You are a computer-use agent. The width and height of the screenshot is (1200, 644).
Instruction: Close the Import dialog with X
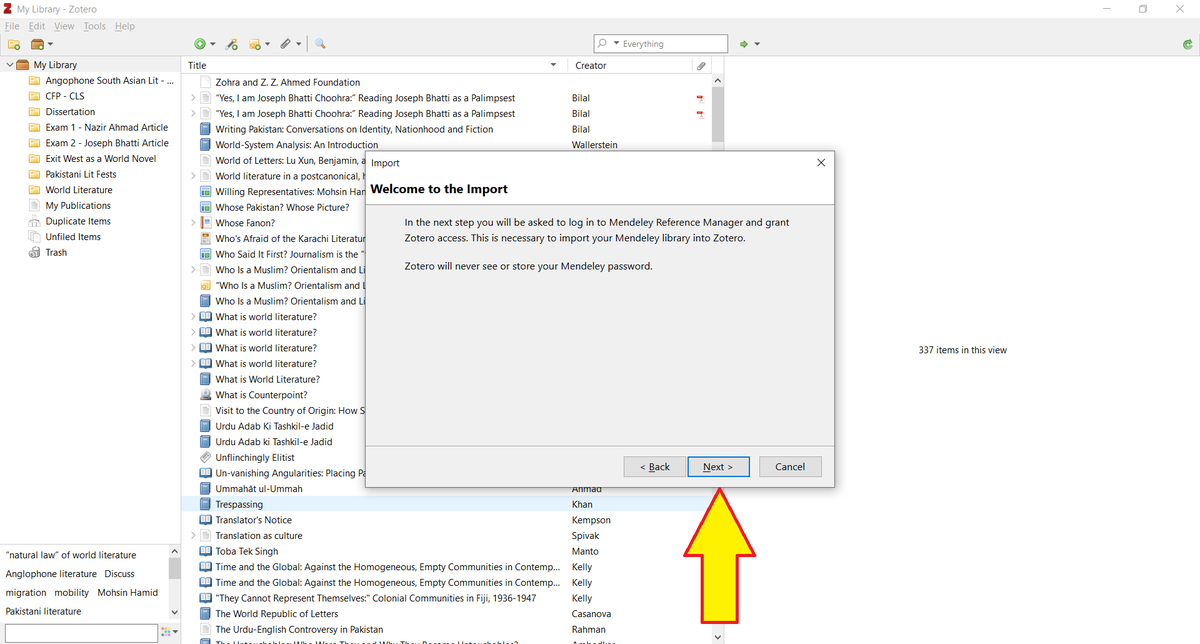[x=821, y=162]
